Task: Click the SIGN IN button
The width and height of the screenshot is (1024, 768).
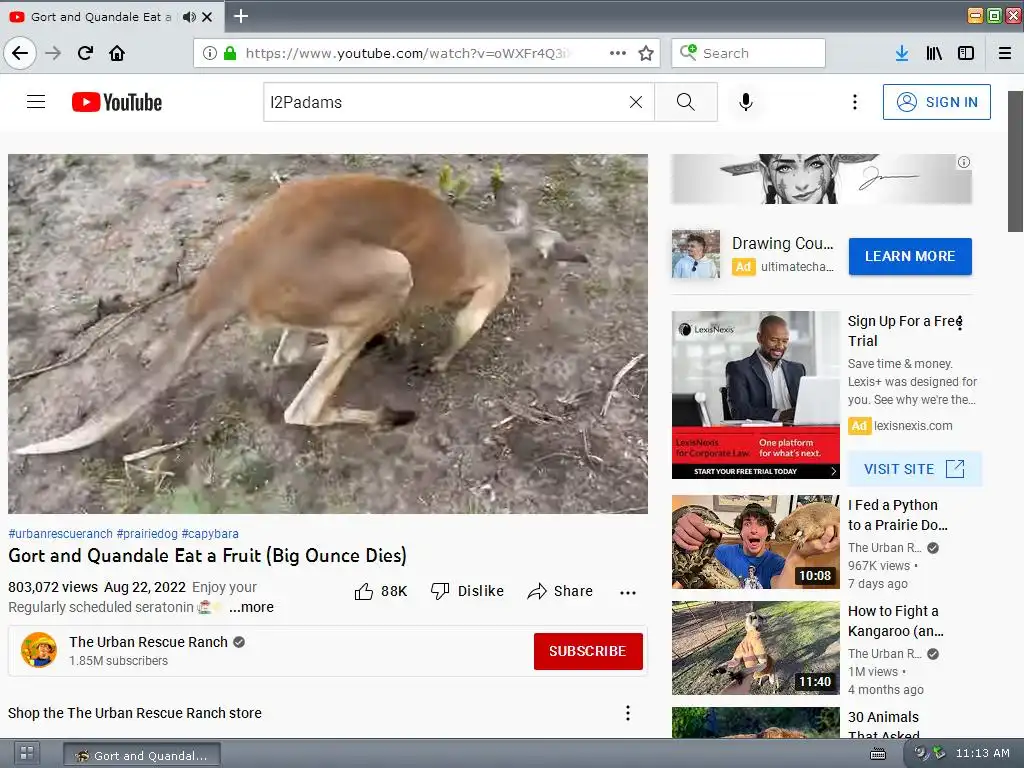Action: [936, 102]
